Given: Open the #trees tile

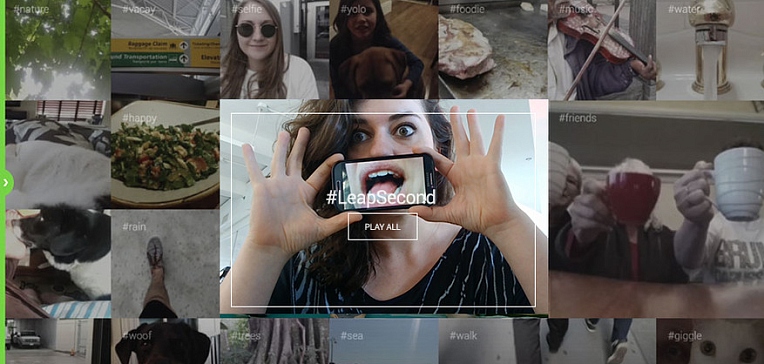Looking at the screenshot, I should tap(274, 341).
